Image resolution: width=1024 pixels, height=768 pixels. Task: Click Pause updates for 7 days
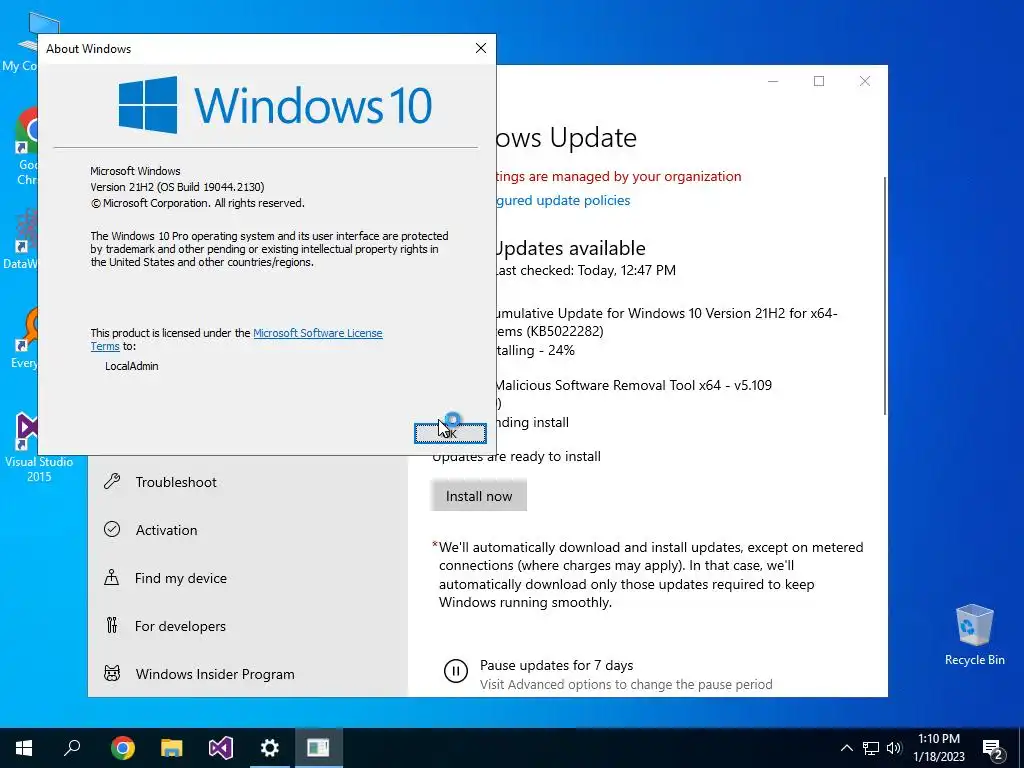click(556, 665)
